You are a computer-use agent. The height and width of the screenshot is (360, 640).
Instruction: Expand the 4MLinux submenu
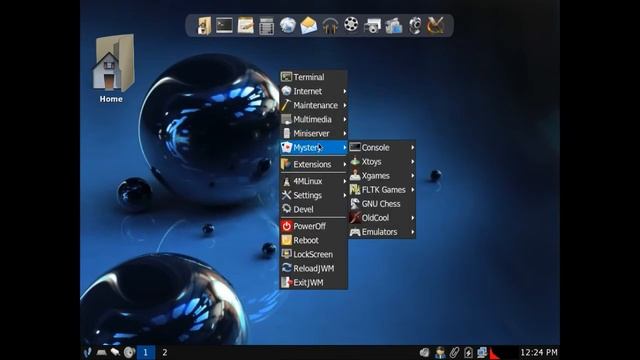(x=313, y=181)
